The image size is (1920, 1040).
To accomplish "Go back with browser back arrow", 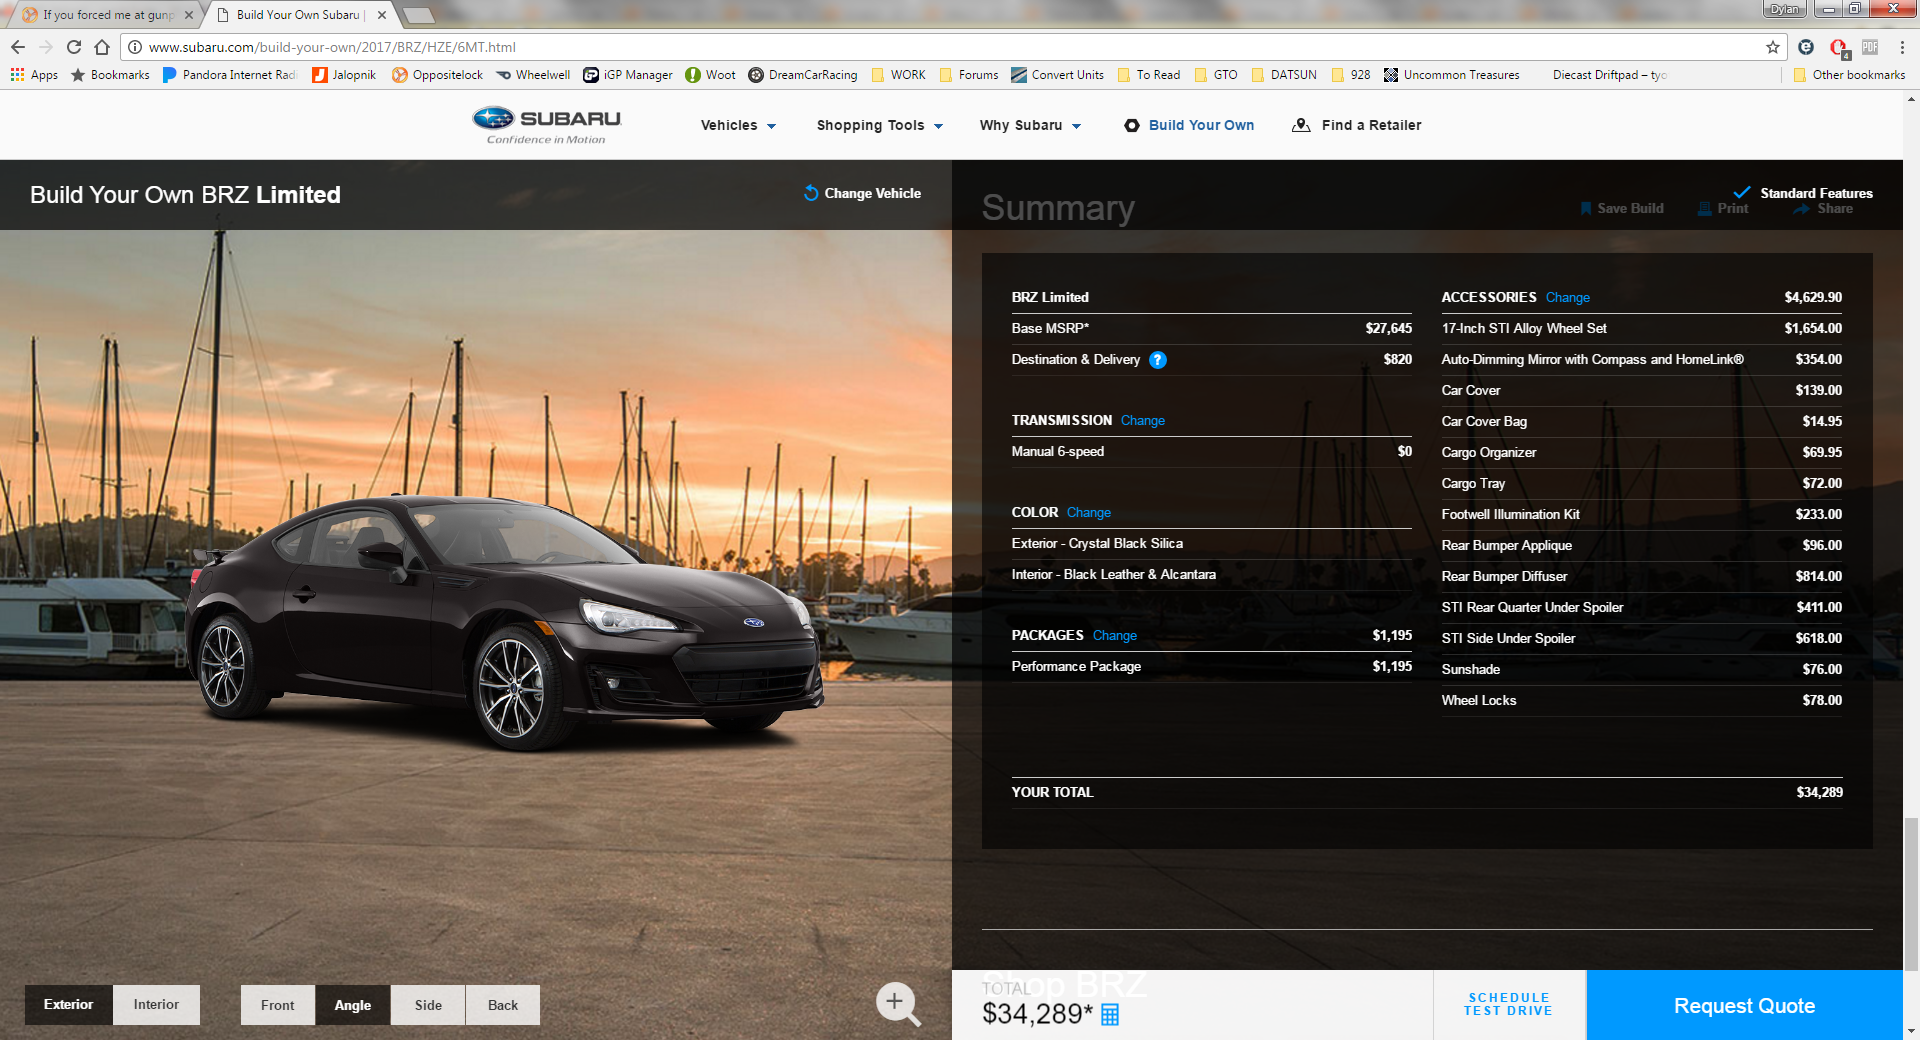I will click(x=18, y=47).
